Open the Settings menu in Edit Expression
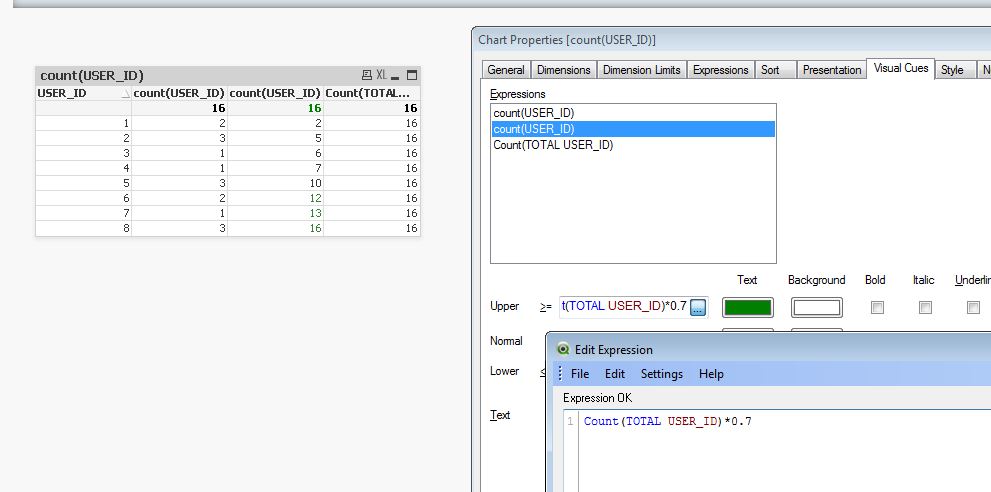 [661, 374]
